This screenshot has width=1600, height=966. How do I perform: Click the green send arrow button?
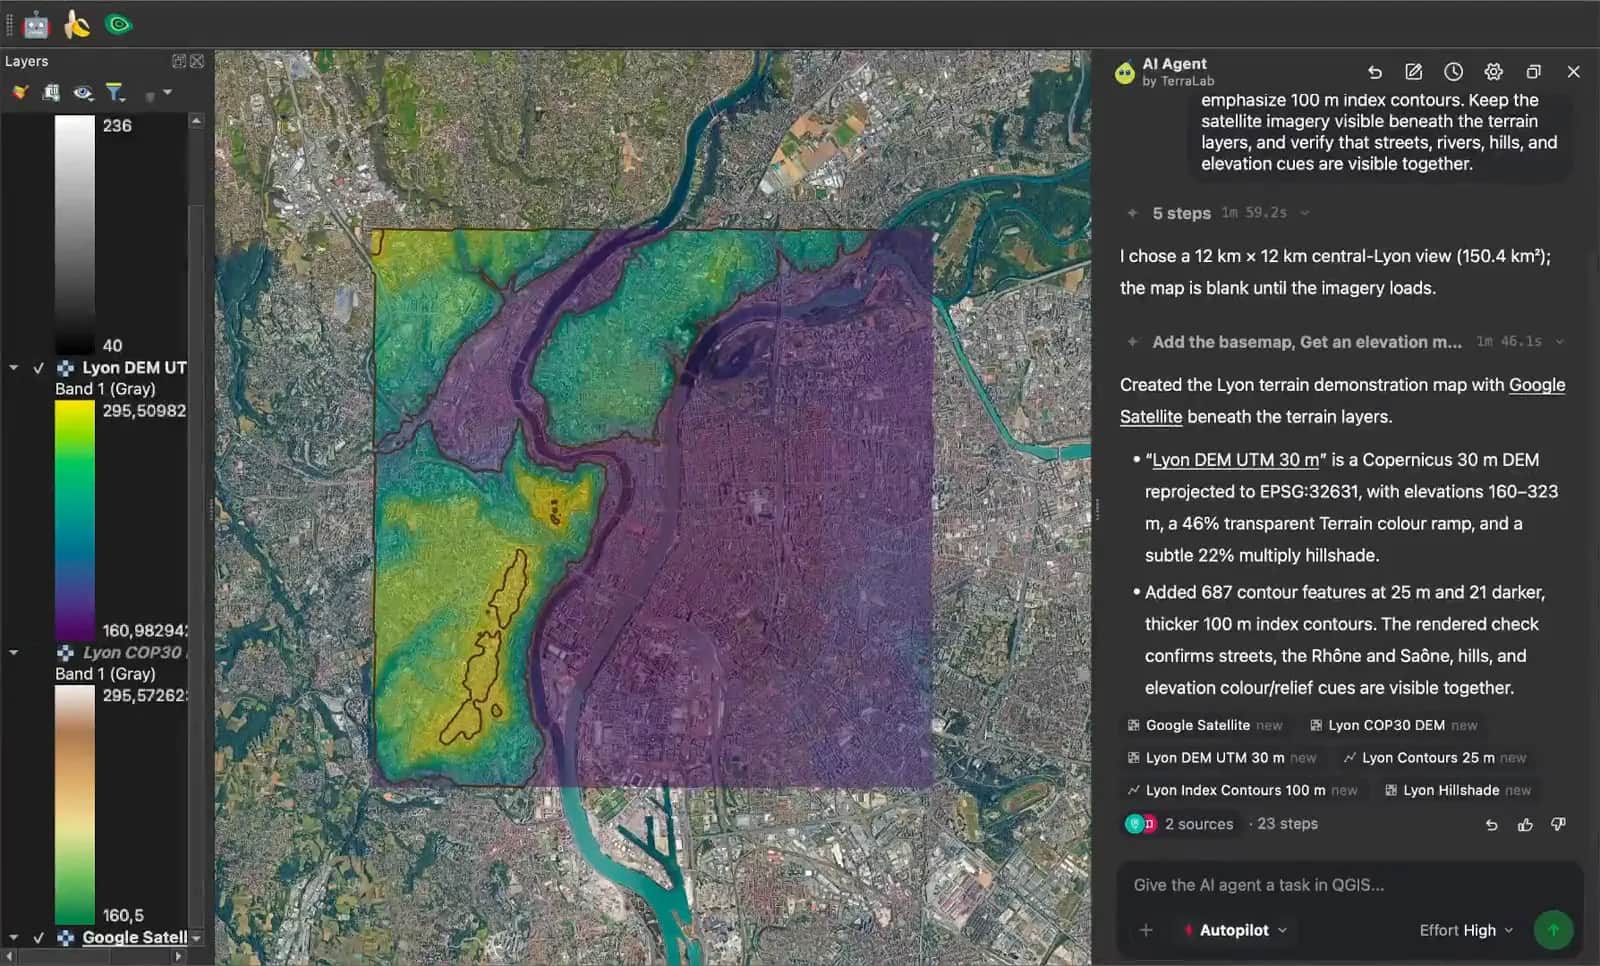click(x=1553, y=930)
